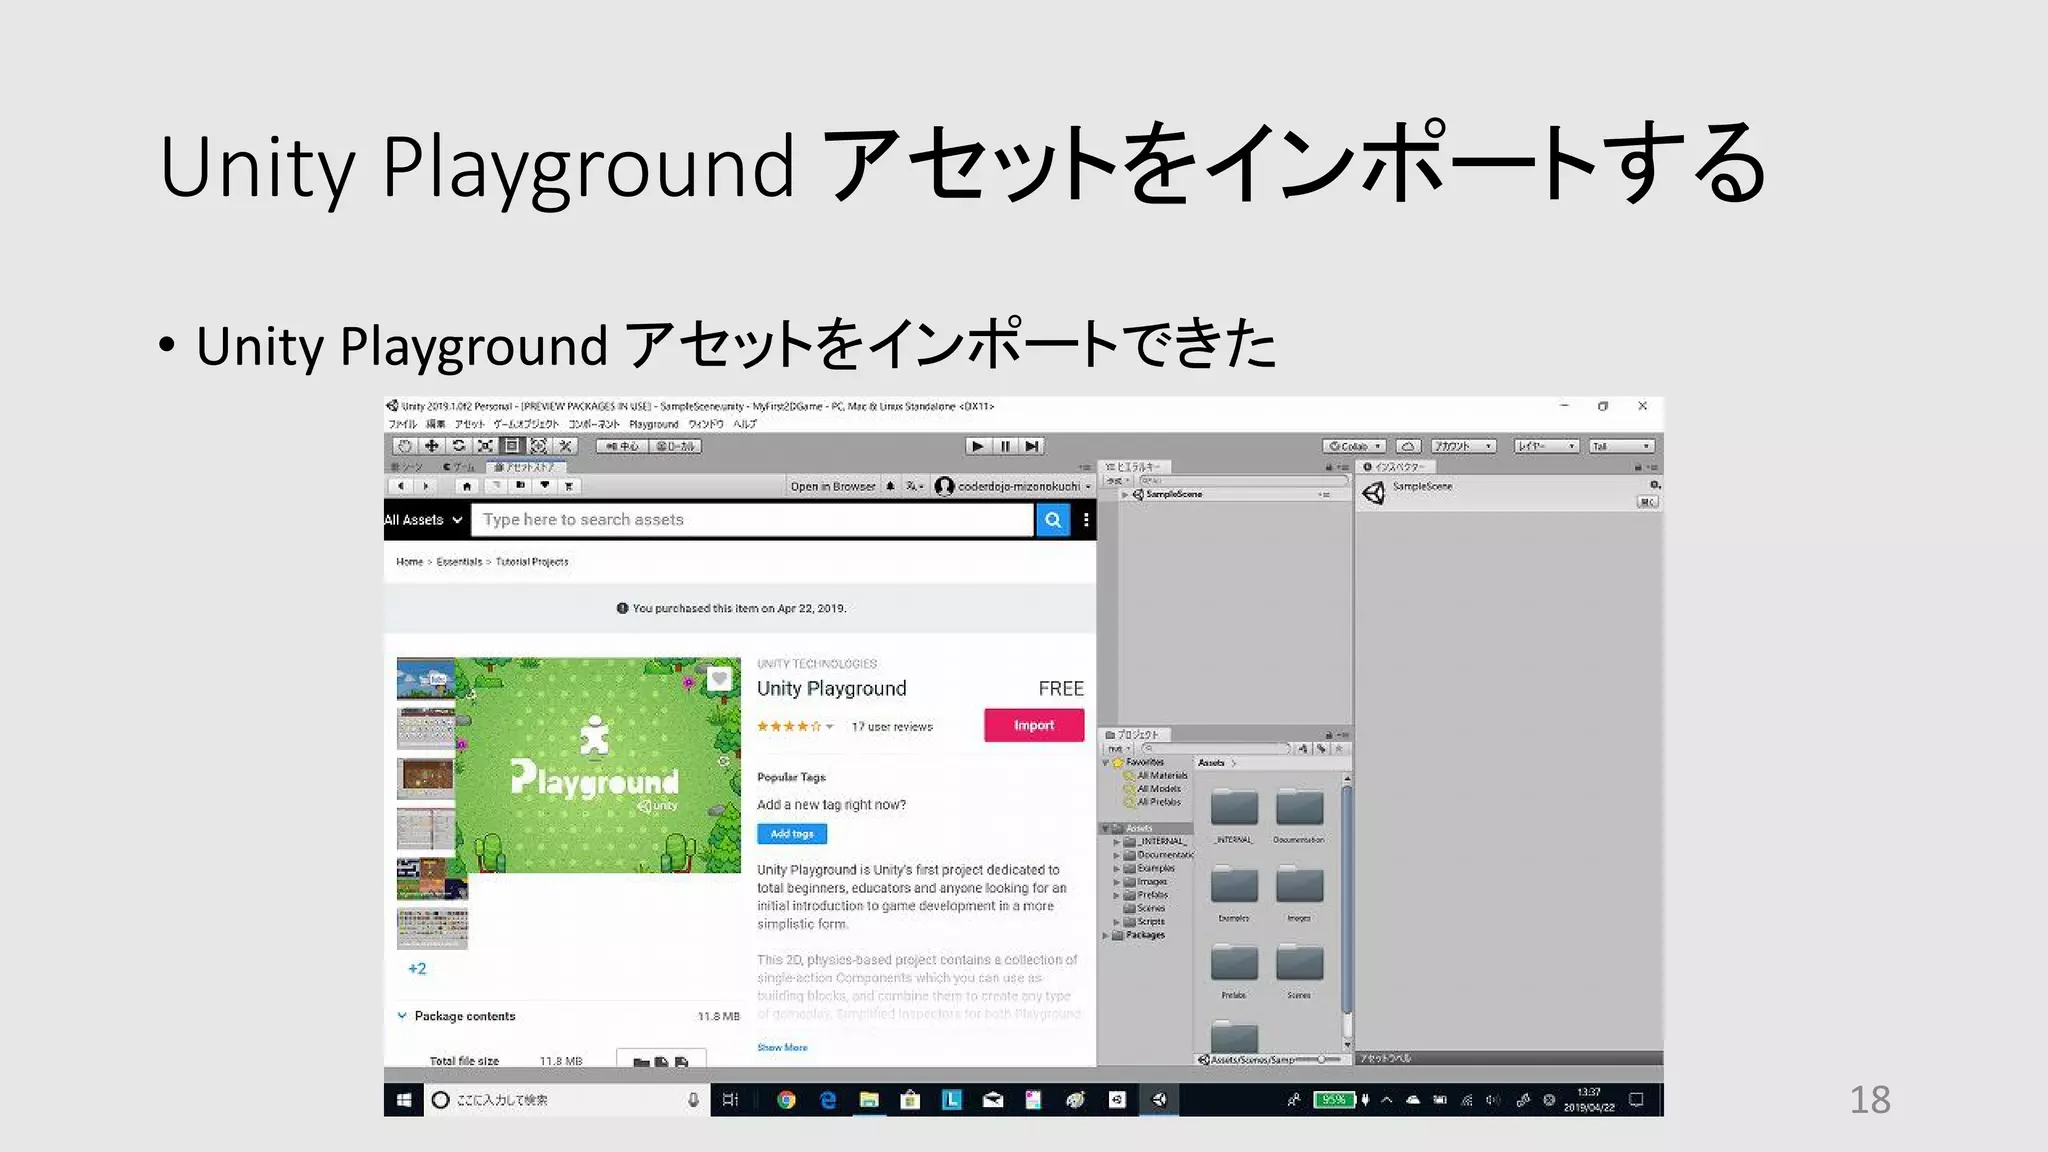Screen dimensions: 2048x1152
Task: Open the Playground menu
Action: (654, 424)
